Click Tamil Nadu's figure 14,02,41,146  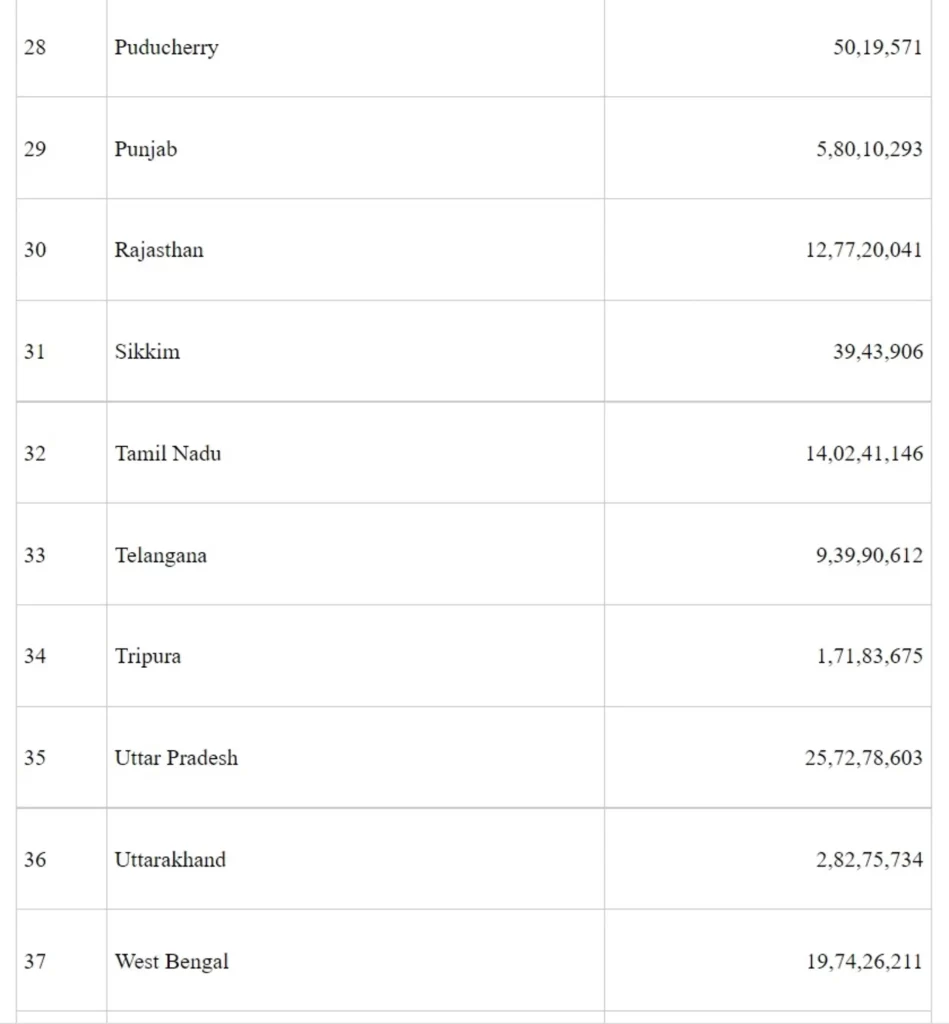[x=864, y=454]
